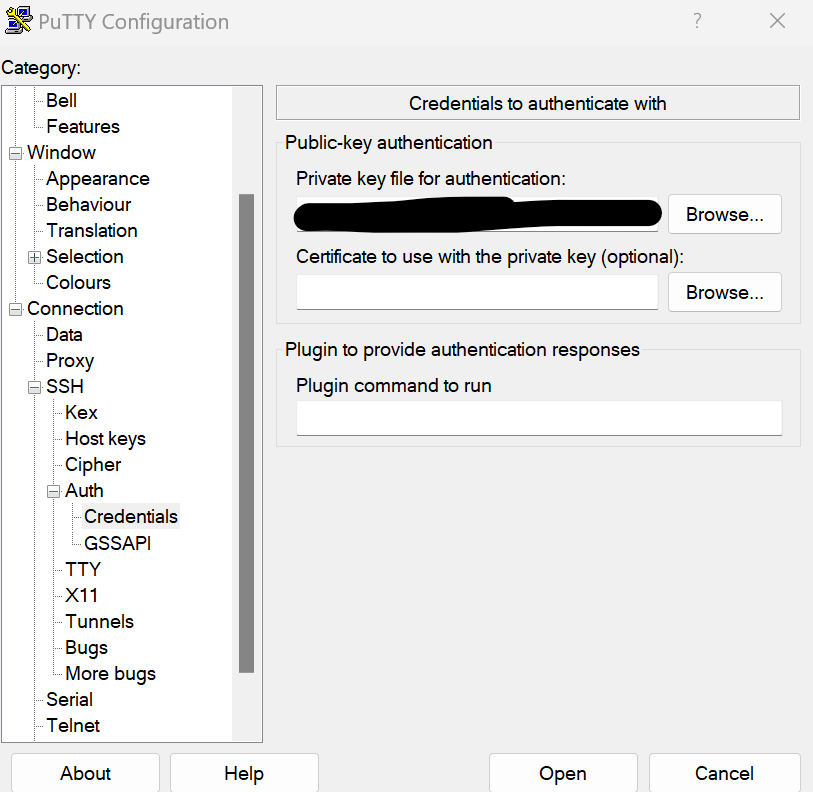
Task: Open the SSH session
Action: (563, 773)
